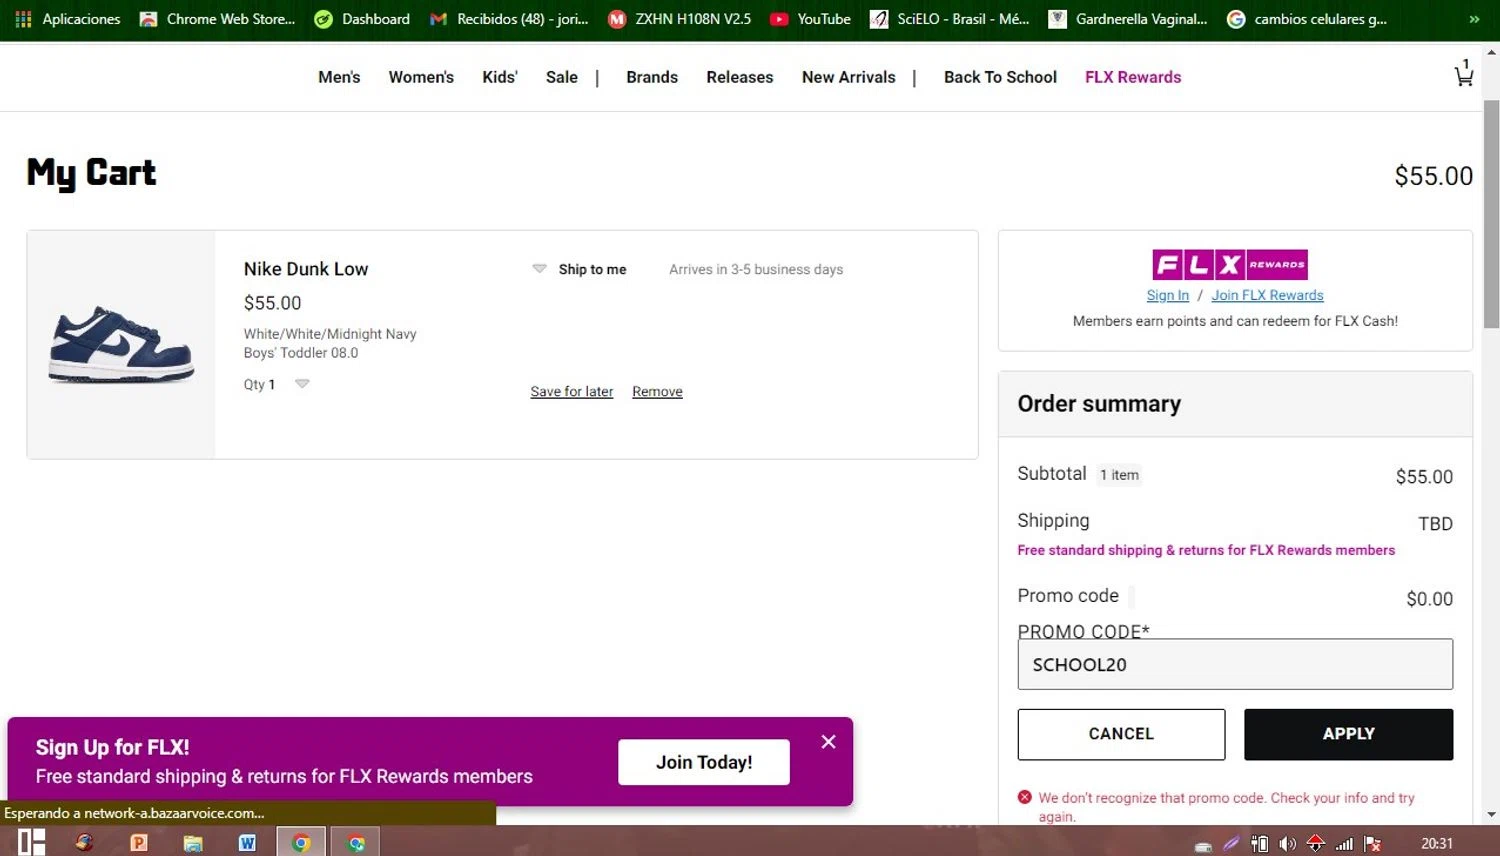
Task: Click Ship to me label
Action: (592, 269)
